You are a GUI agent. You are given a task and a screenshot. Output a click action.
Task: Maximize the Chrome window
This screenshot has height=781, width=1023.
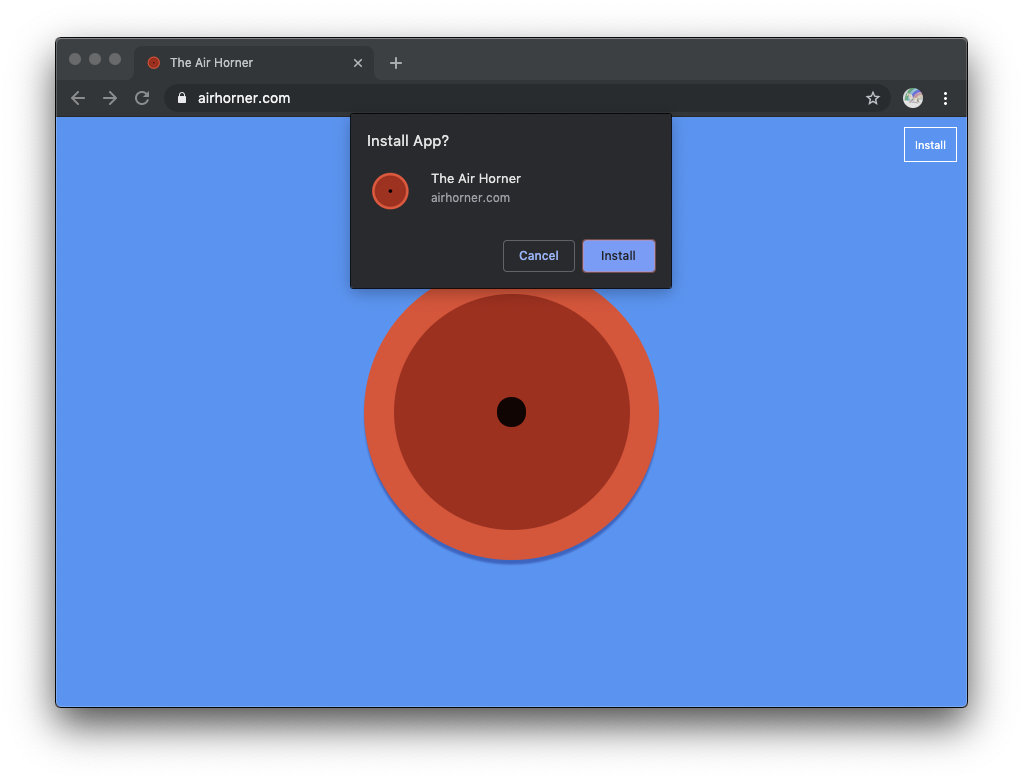click(115, 59)
